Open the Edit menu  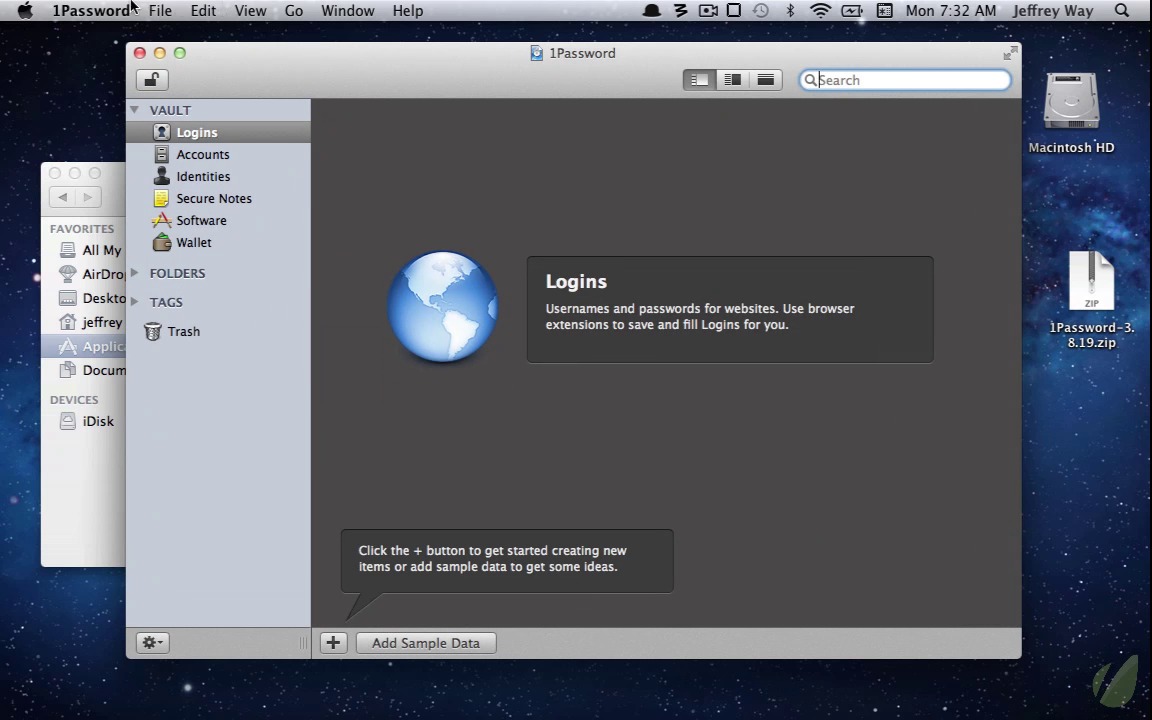point(203,10)
